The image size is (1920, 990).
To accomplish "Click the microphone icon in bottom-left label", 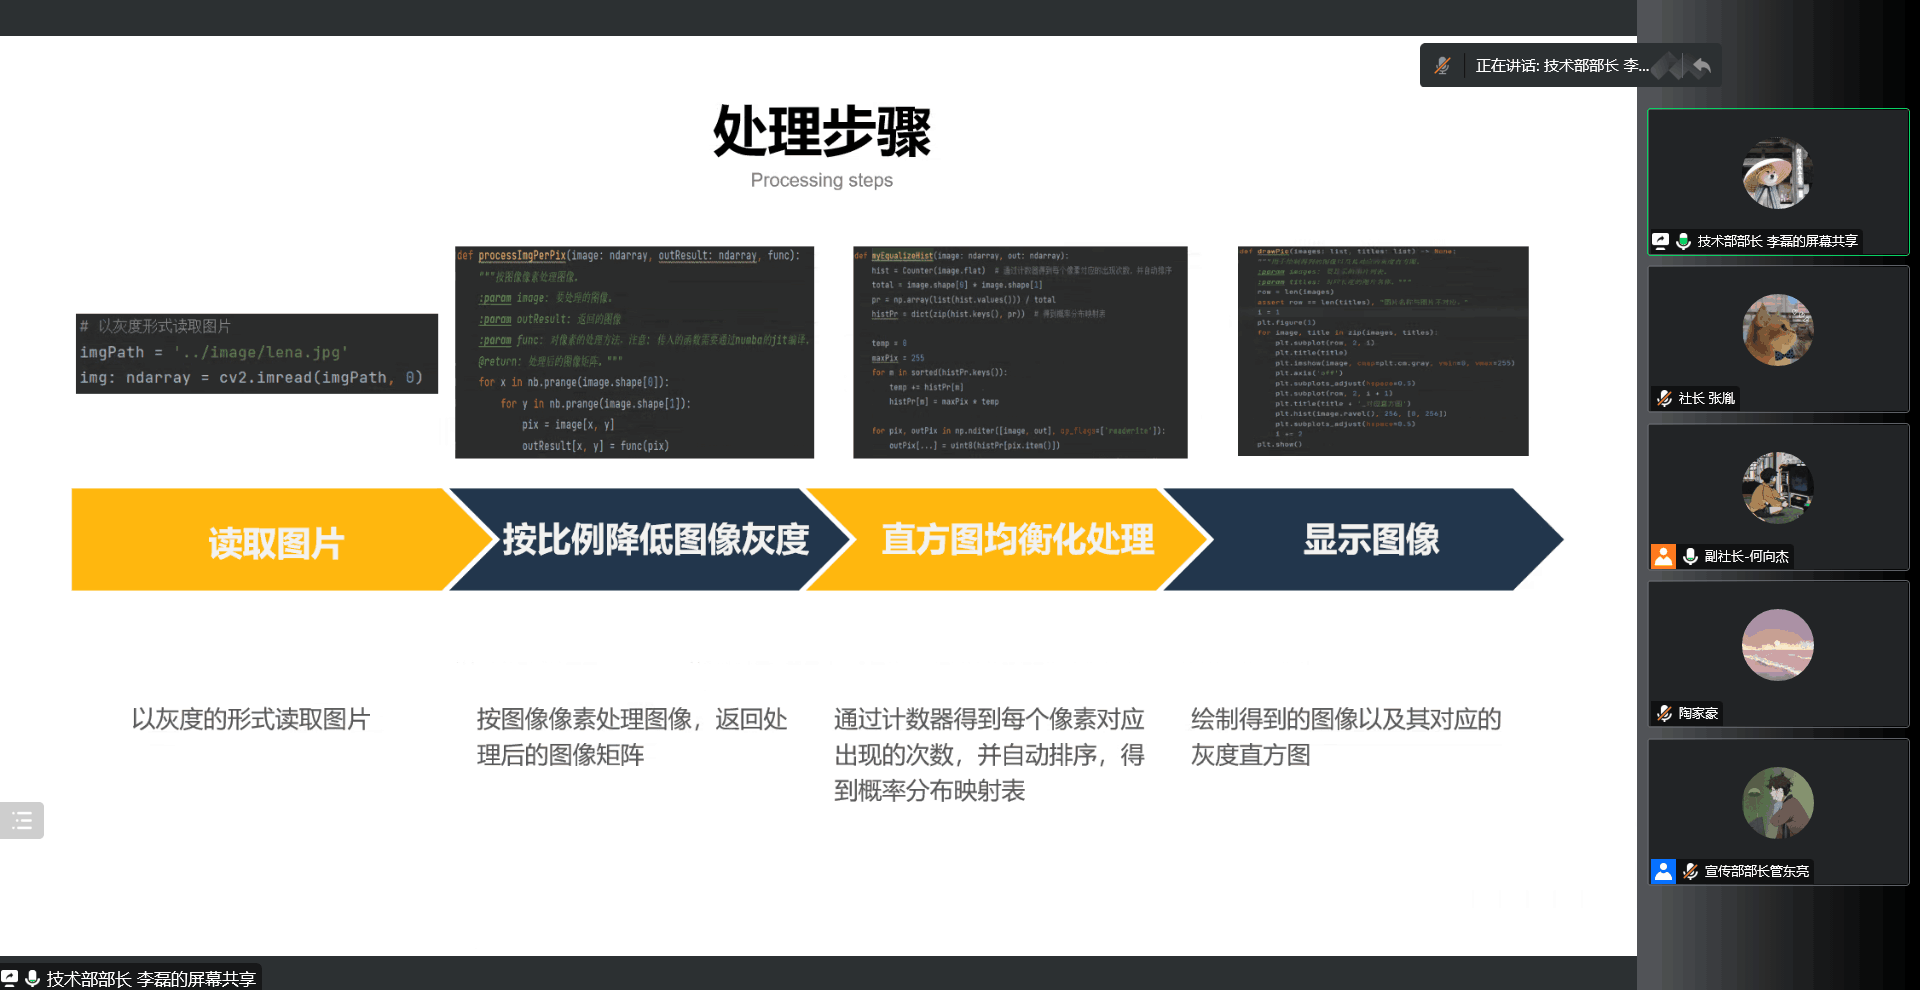I will [33, 978].
